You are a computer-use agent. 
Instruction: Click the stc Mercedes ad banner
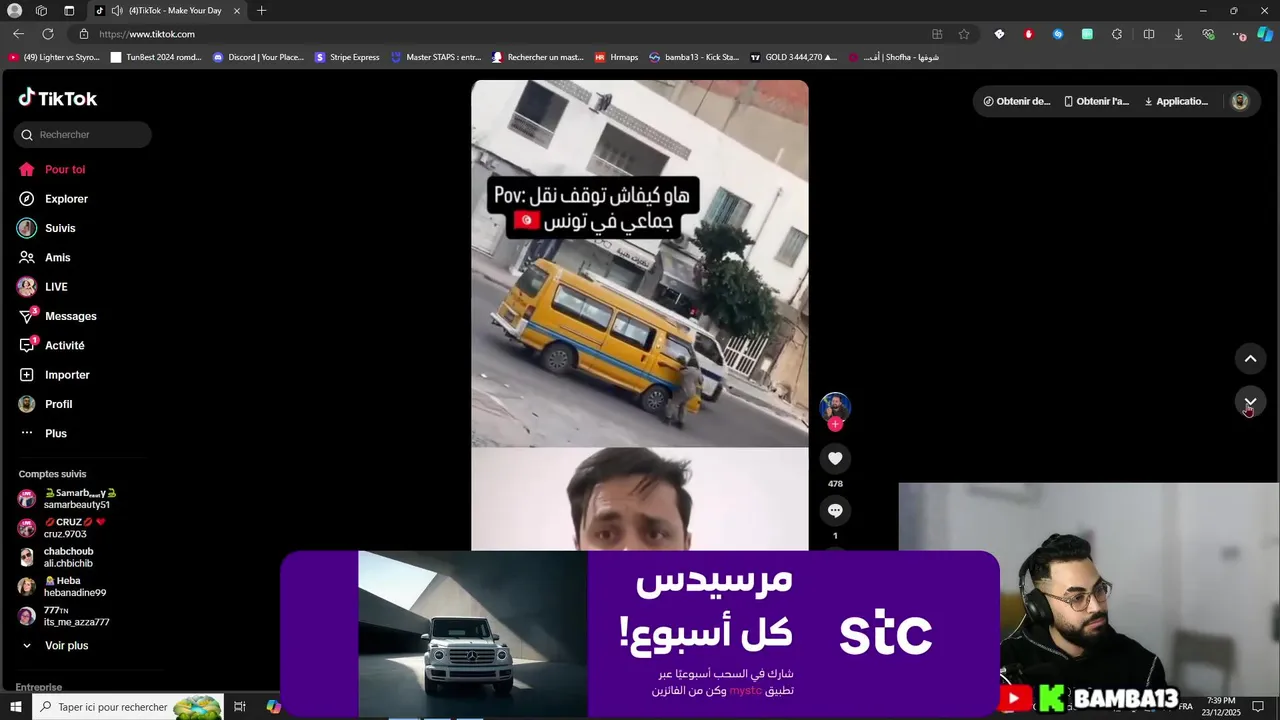tap(640, 634)
